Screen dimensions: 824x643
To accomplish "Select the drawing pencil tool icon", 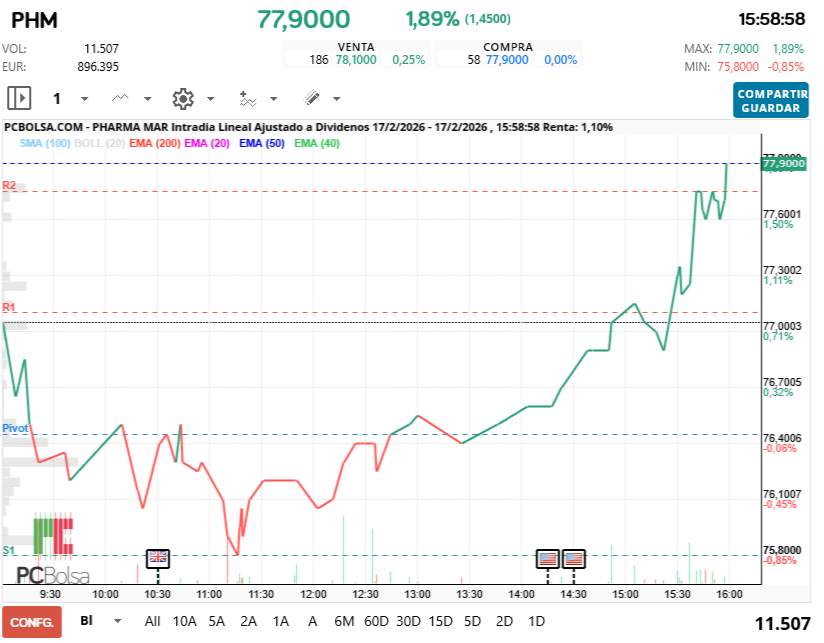I will tap(313, 98).
